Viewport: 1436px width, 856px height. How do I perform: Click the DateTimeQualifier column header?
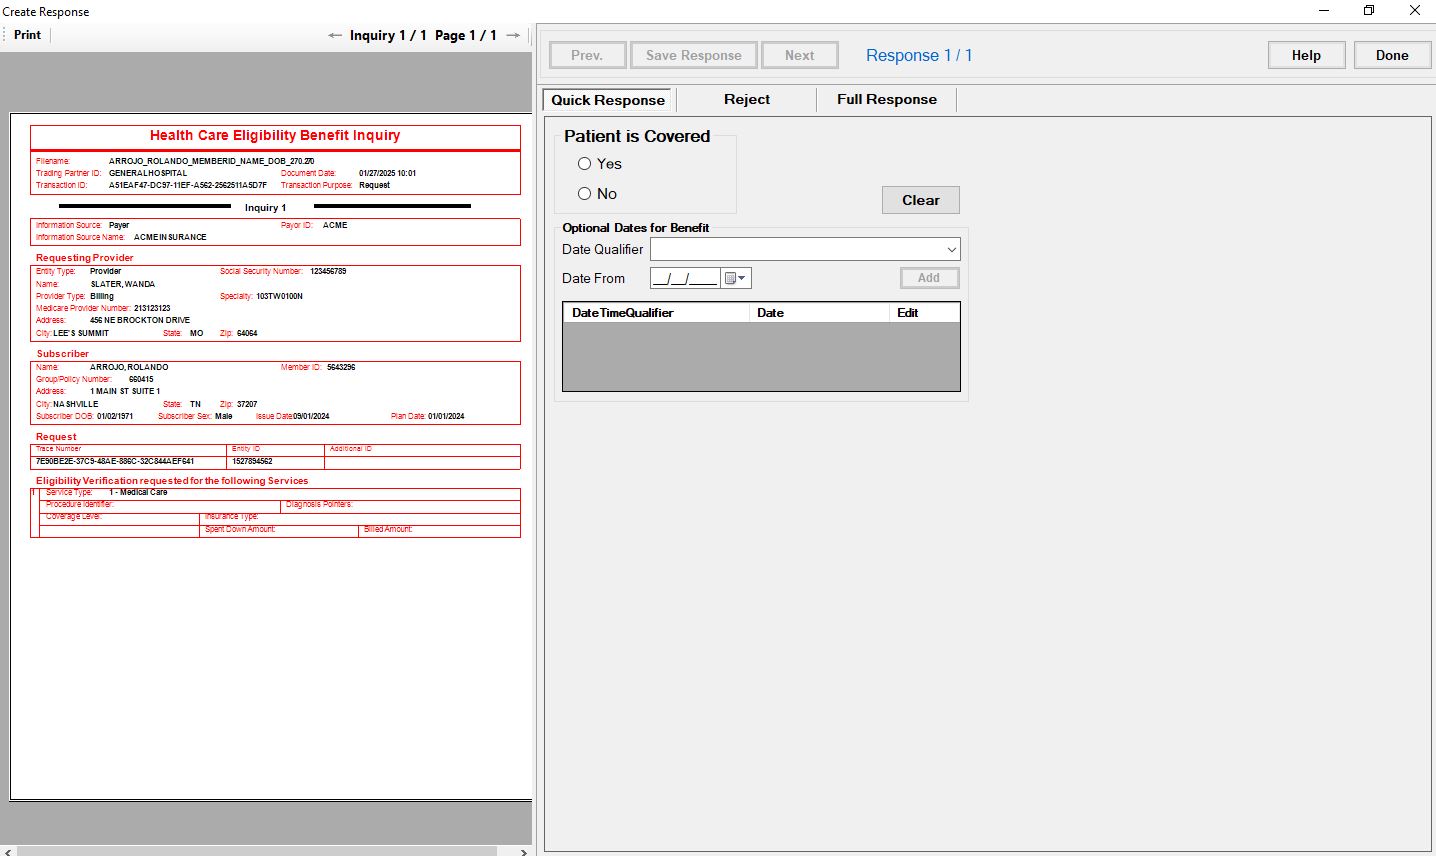point(656,313)
